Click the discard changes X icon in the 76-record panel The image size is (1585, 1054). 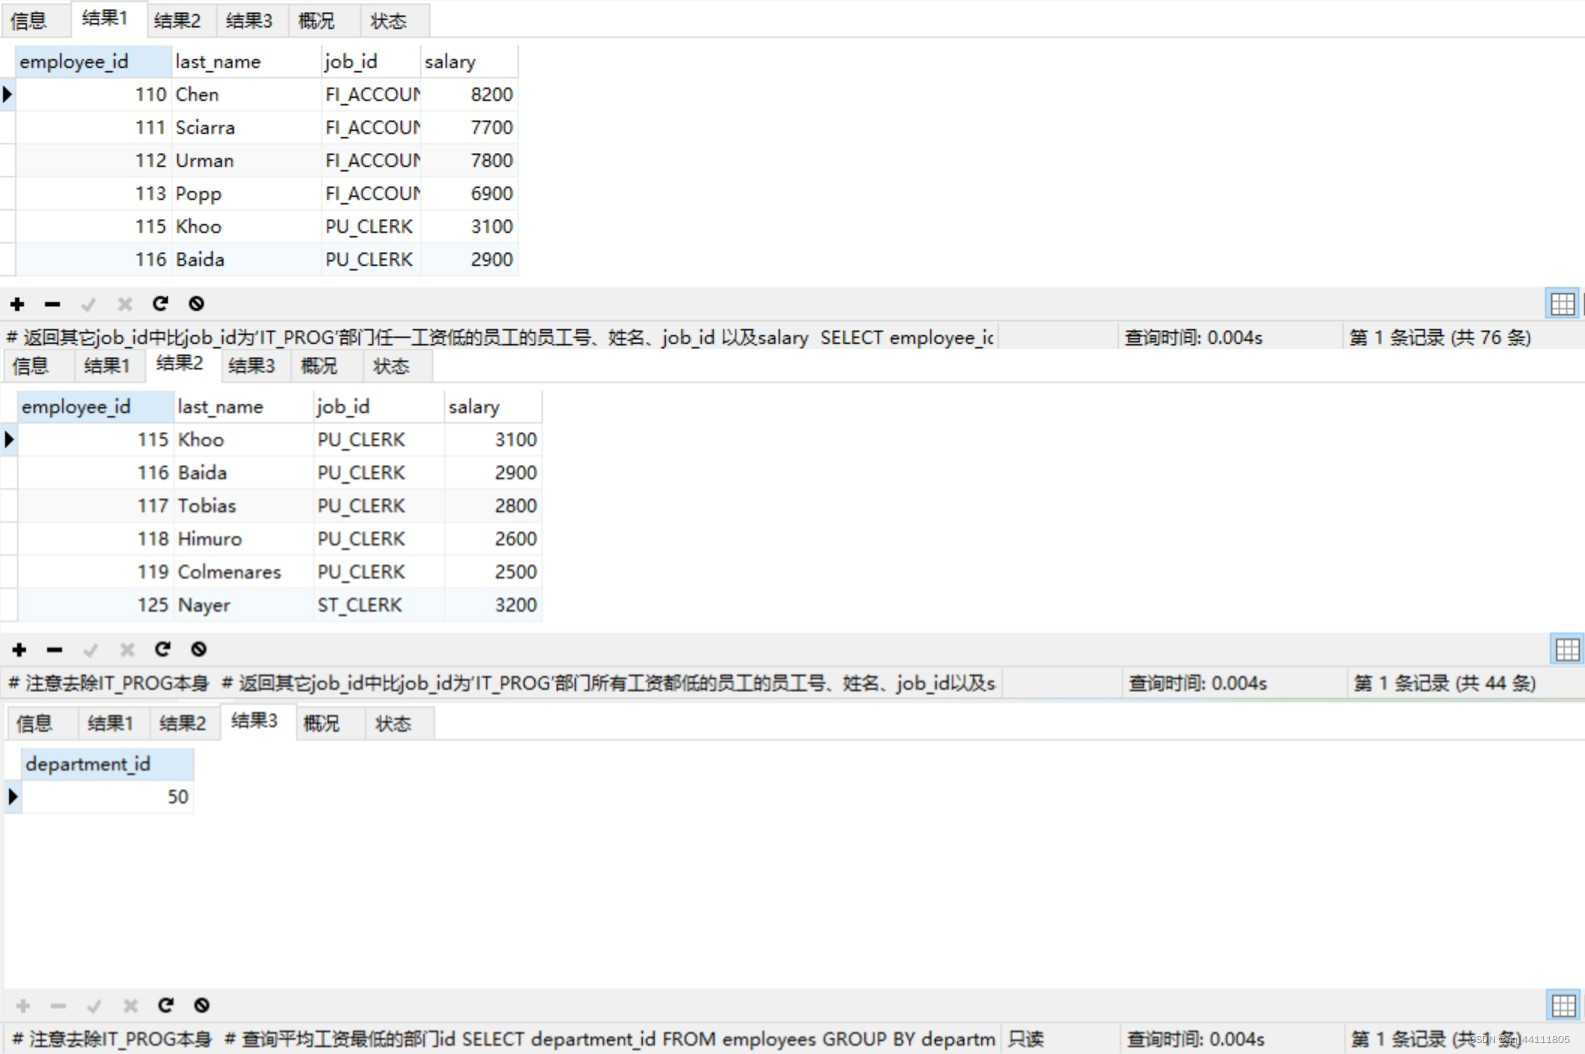coord(125,304)
